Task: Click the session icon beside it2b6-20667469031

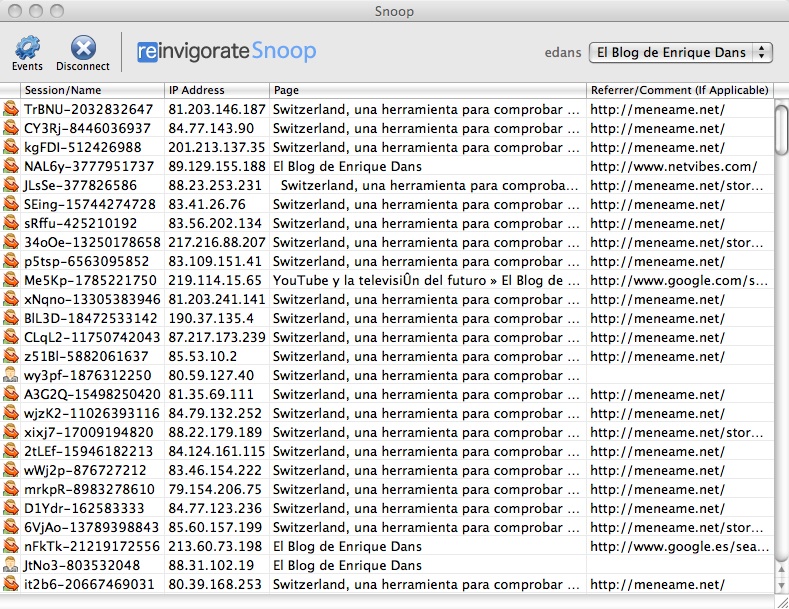Action: pyautogui.click(x=11, y=584)
